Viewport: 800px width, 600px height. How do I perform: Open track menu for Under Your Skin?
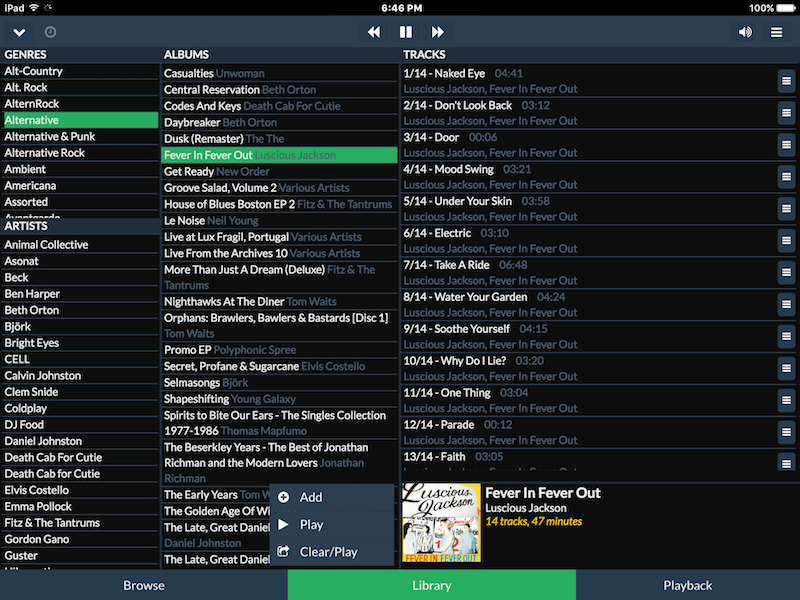coord(786,209)
